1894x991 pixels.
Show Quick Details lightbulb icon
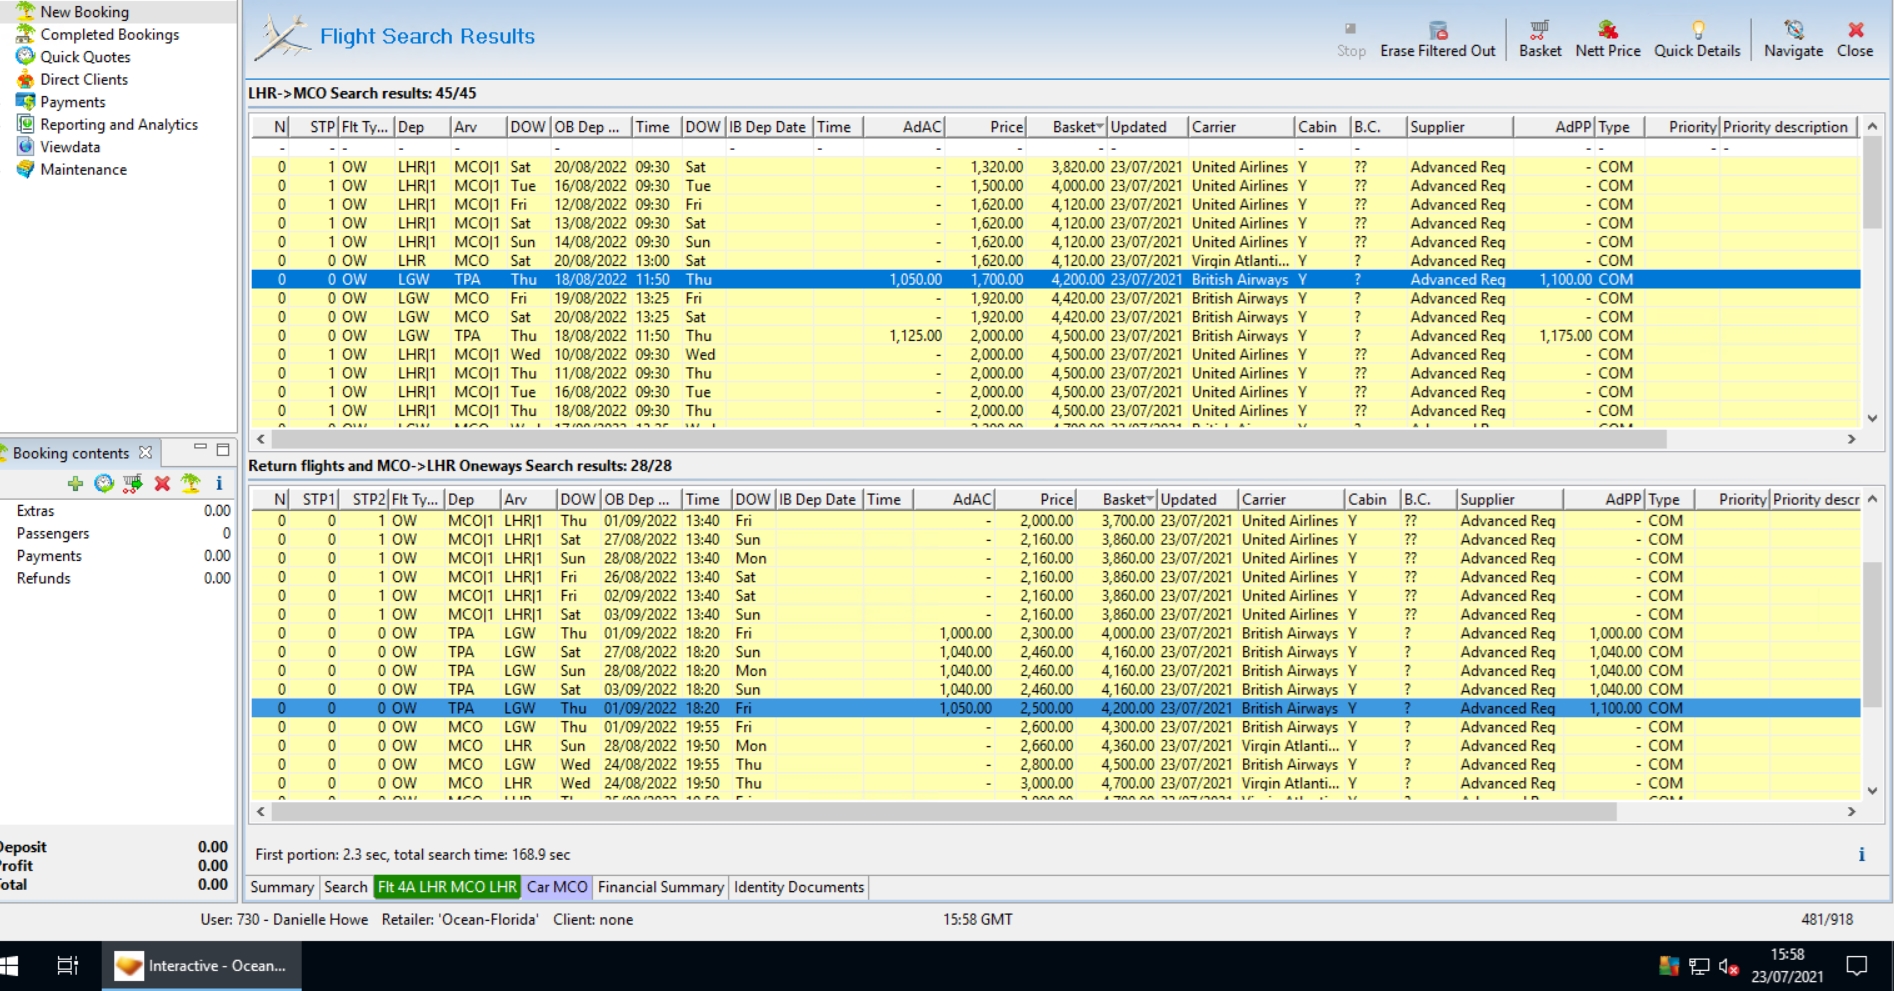(x=1696, y=30)
